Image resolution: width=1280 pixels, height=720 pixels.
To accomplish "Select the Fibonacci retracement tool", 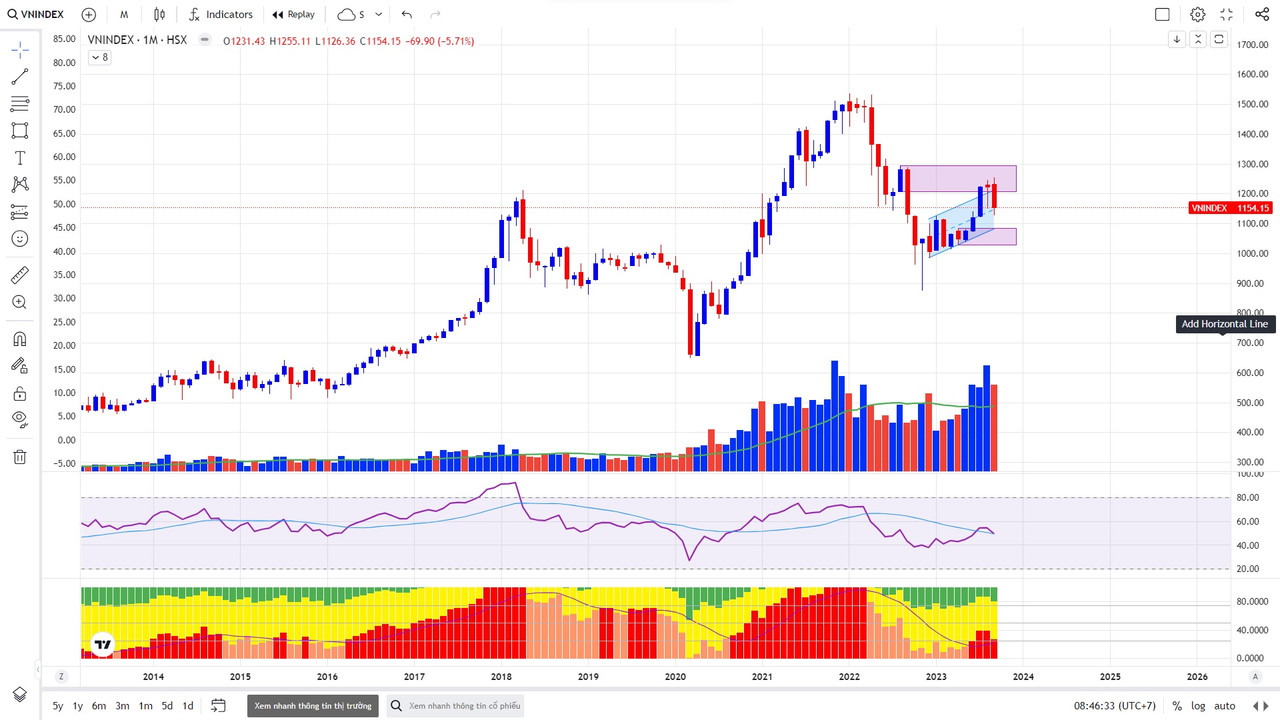I will [20, 104].
